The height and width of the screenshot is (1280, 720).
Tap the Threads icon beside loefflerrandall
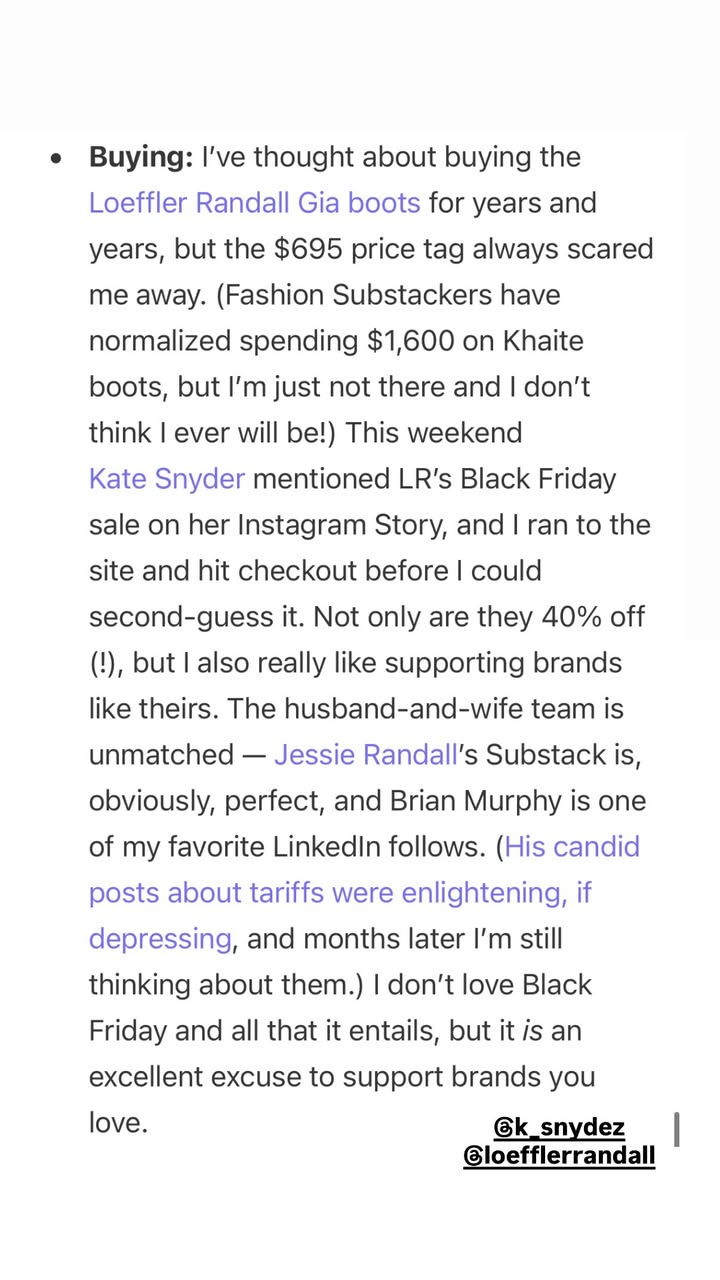click(x=473, y=1157)
